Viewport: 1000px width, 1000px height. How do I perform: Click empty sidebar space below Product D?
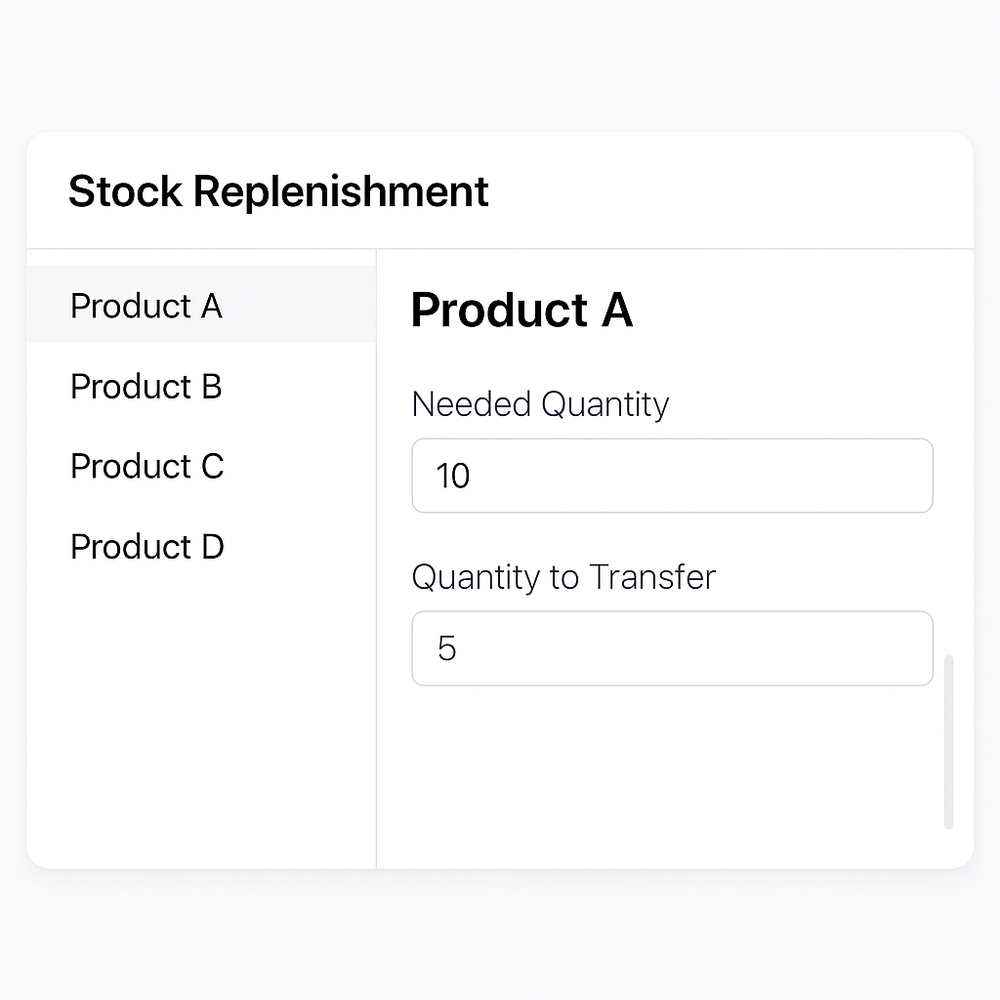click(x=200, y=720)
